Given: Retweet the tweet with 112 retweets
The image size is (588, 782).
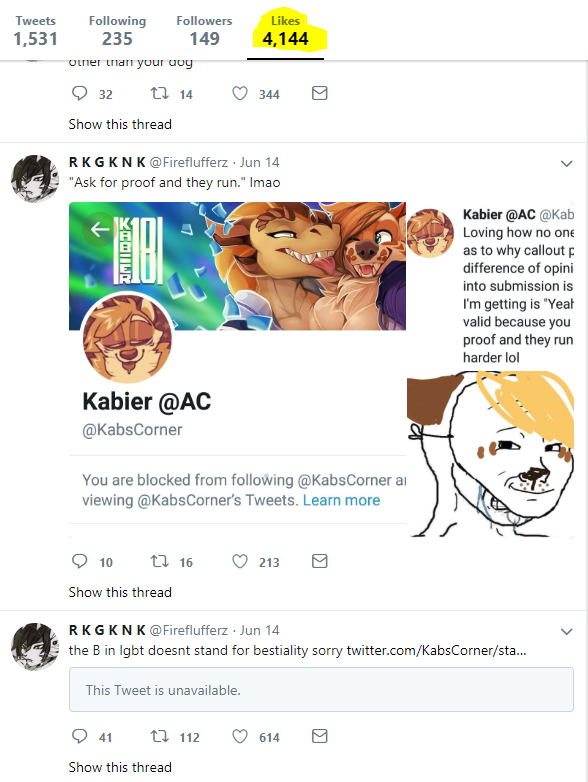Looking at the screenshot, I should (x=160, y=737).
